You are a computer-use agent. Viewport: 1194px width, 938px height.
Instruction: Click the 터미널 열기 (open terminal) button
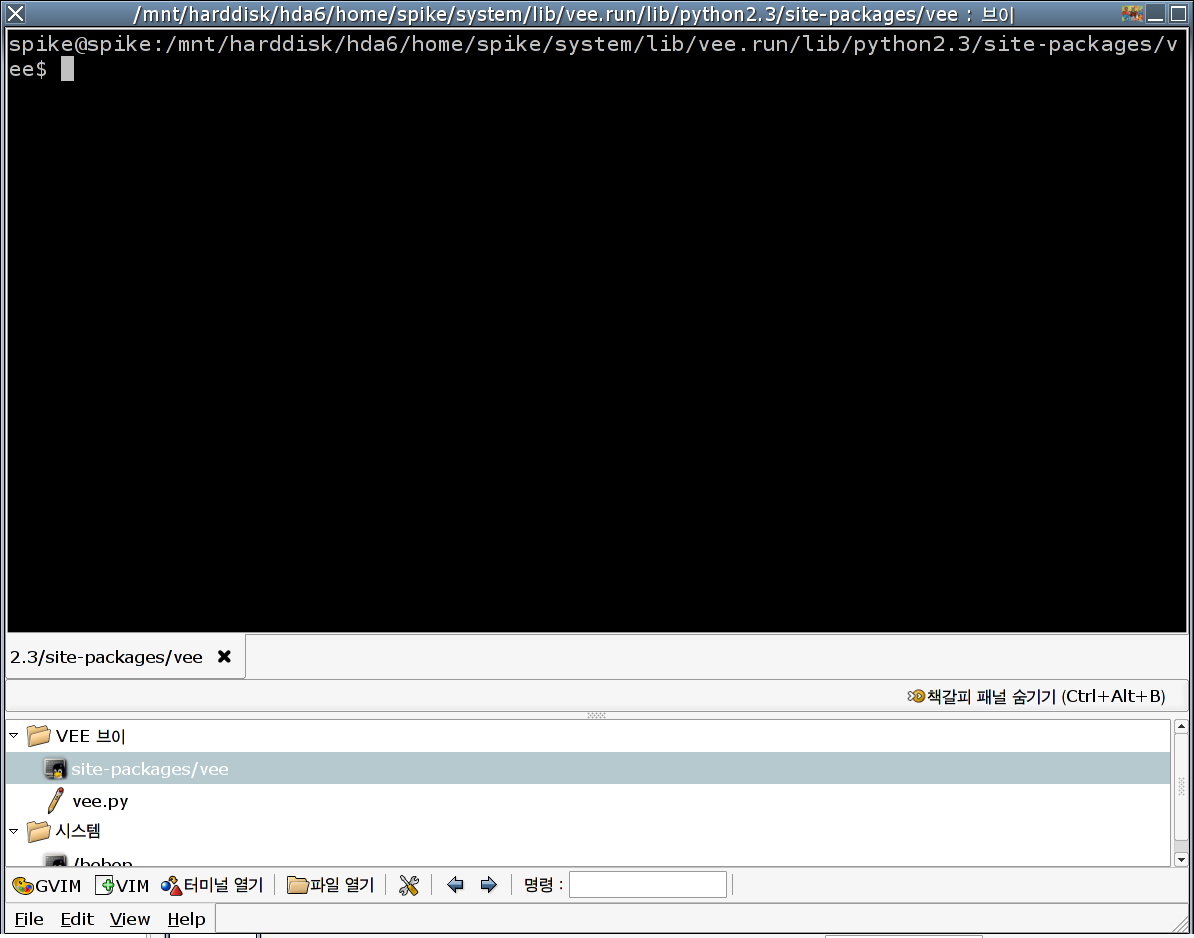pos(212,885)
